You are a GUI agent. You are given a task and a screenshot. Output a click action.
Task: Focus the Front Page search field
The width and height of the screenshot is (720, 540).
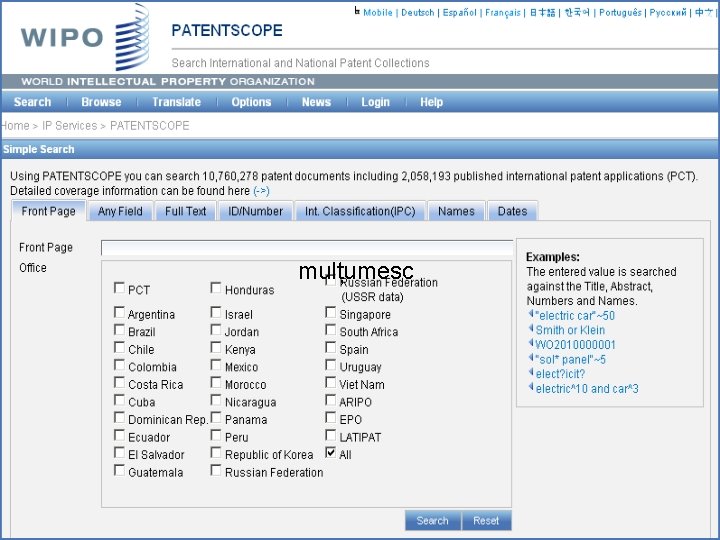coord(307,248)
